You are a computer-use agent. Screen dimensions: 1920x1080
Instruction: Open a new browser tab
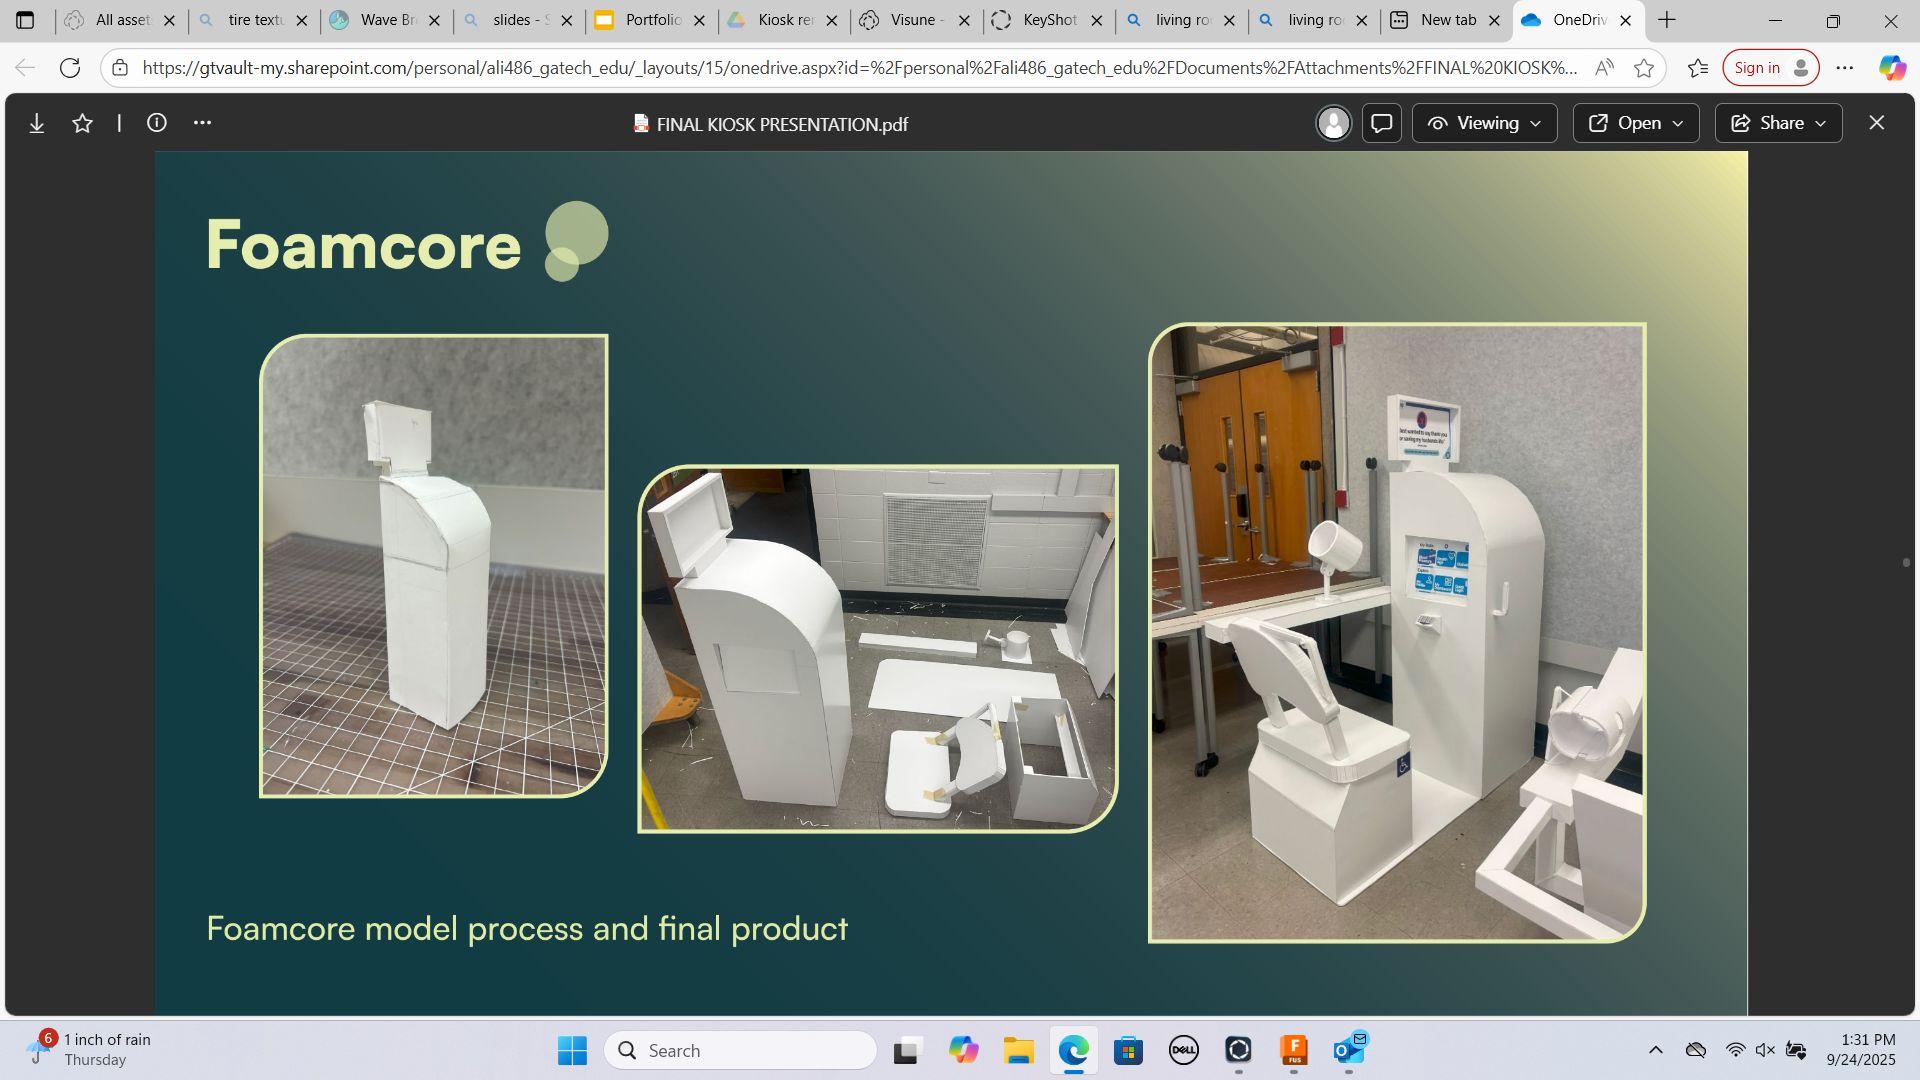tap(1667, 20)
